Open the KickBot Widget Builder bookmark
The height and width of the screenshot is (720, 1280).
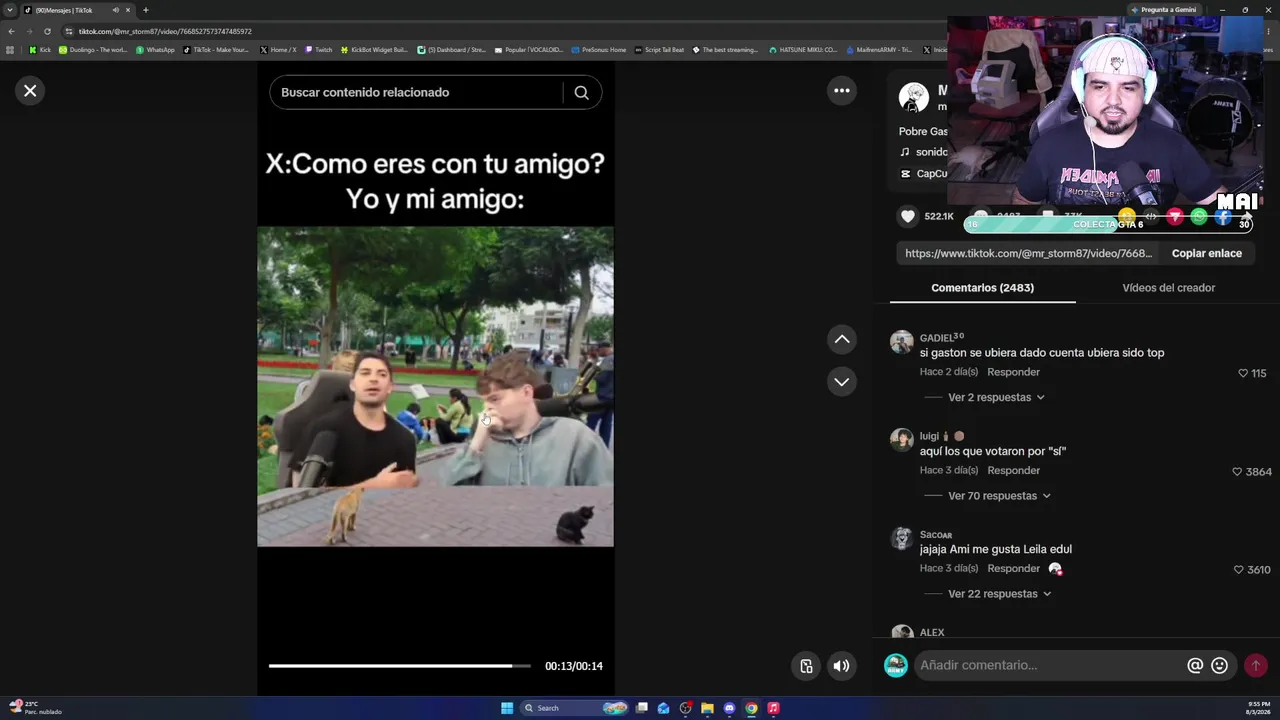[374, 50]
